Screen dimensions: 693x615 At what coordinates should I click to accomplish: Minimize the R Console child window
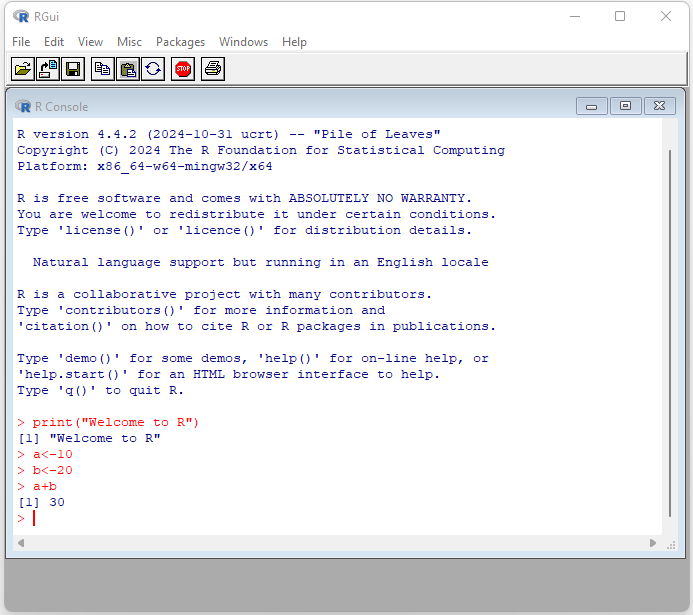pos(592,106)
